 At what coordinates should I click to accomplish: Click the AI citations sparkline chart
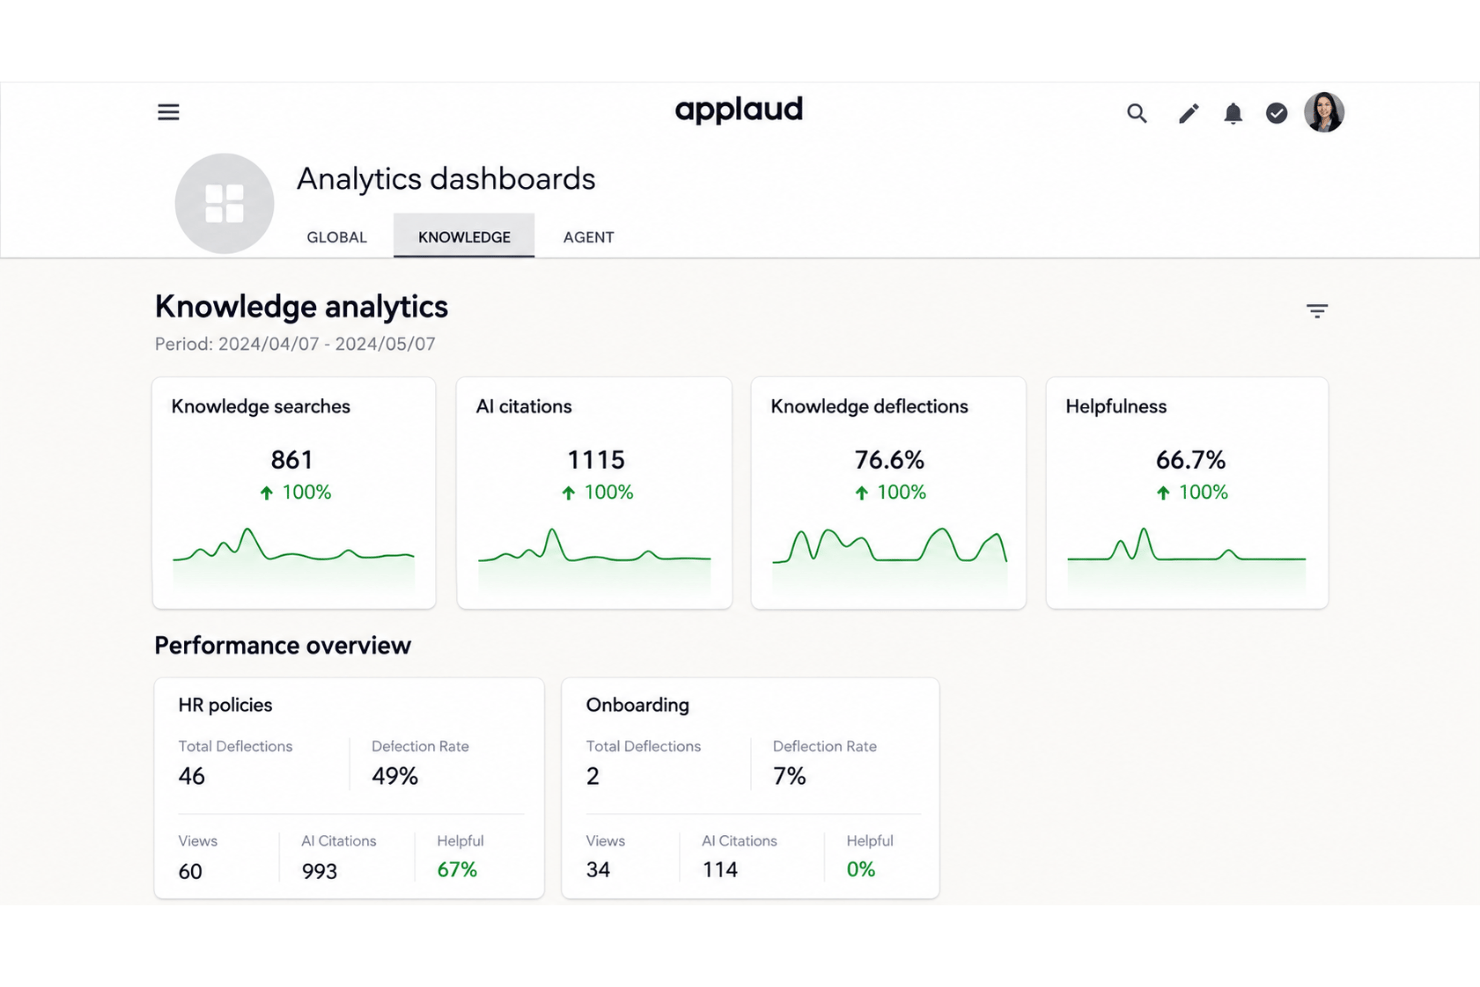[x=594, y=558]
